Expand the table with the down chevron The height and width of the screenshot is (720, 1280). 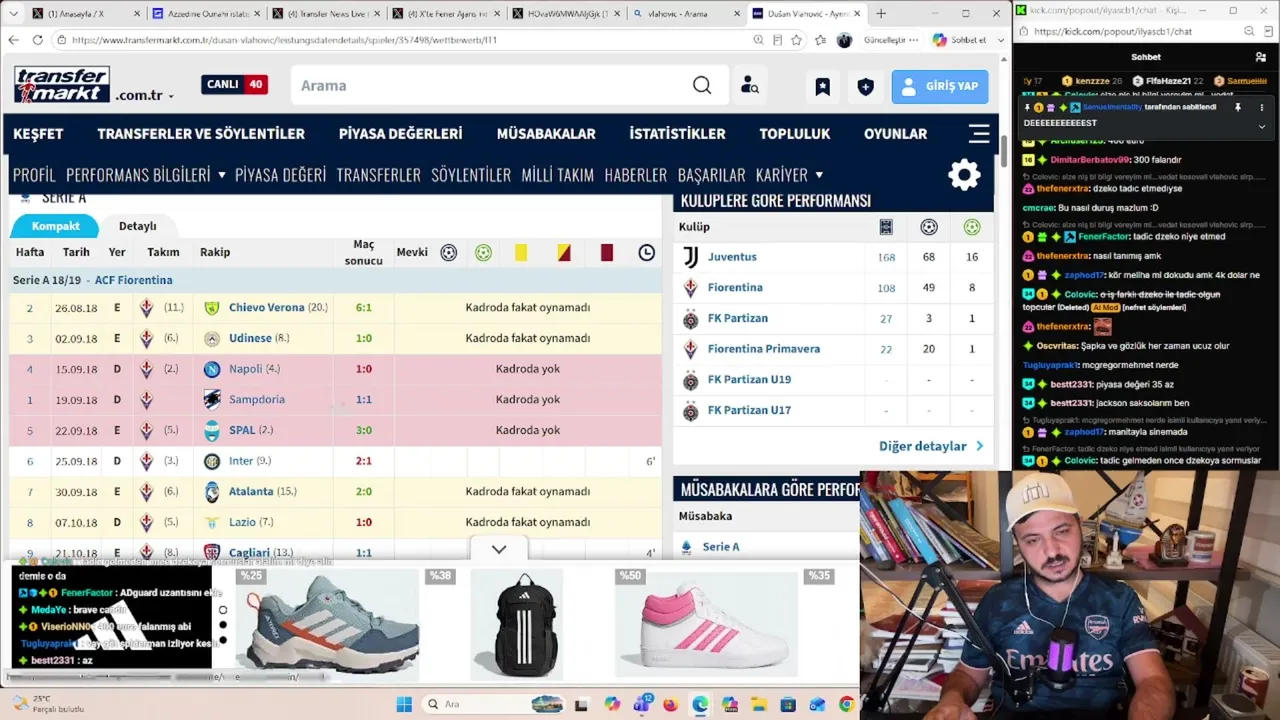tap(499, 549)
